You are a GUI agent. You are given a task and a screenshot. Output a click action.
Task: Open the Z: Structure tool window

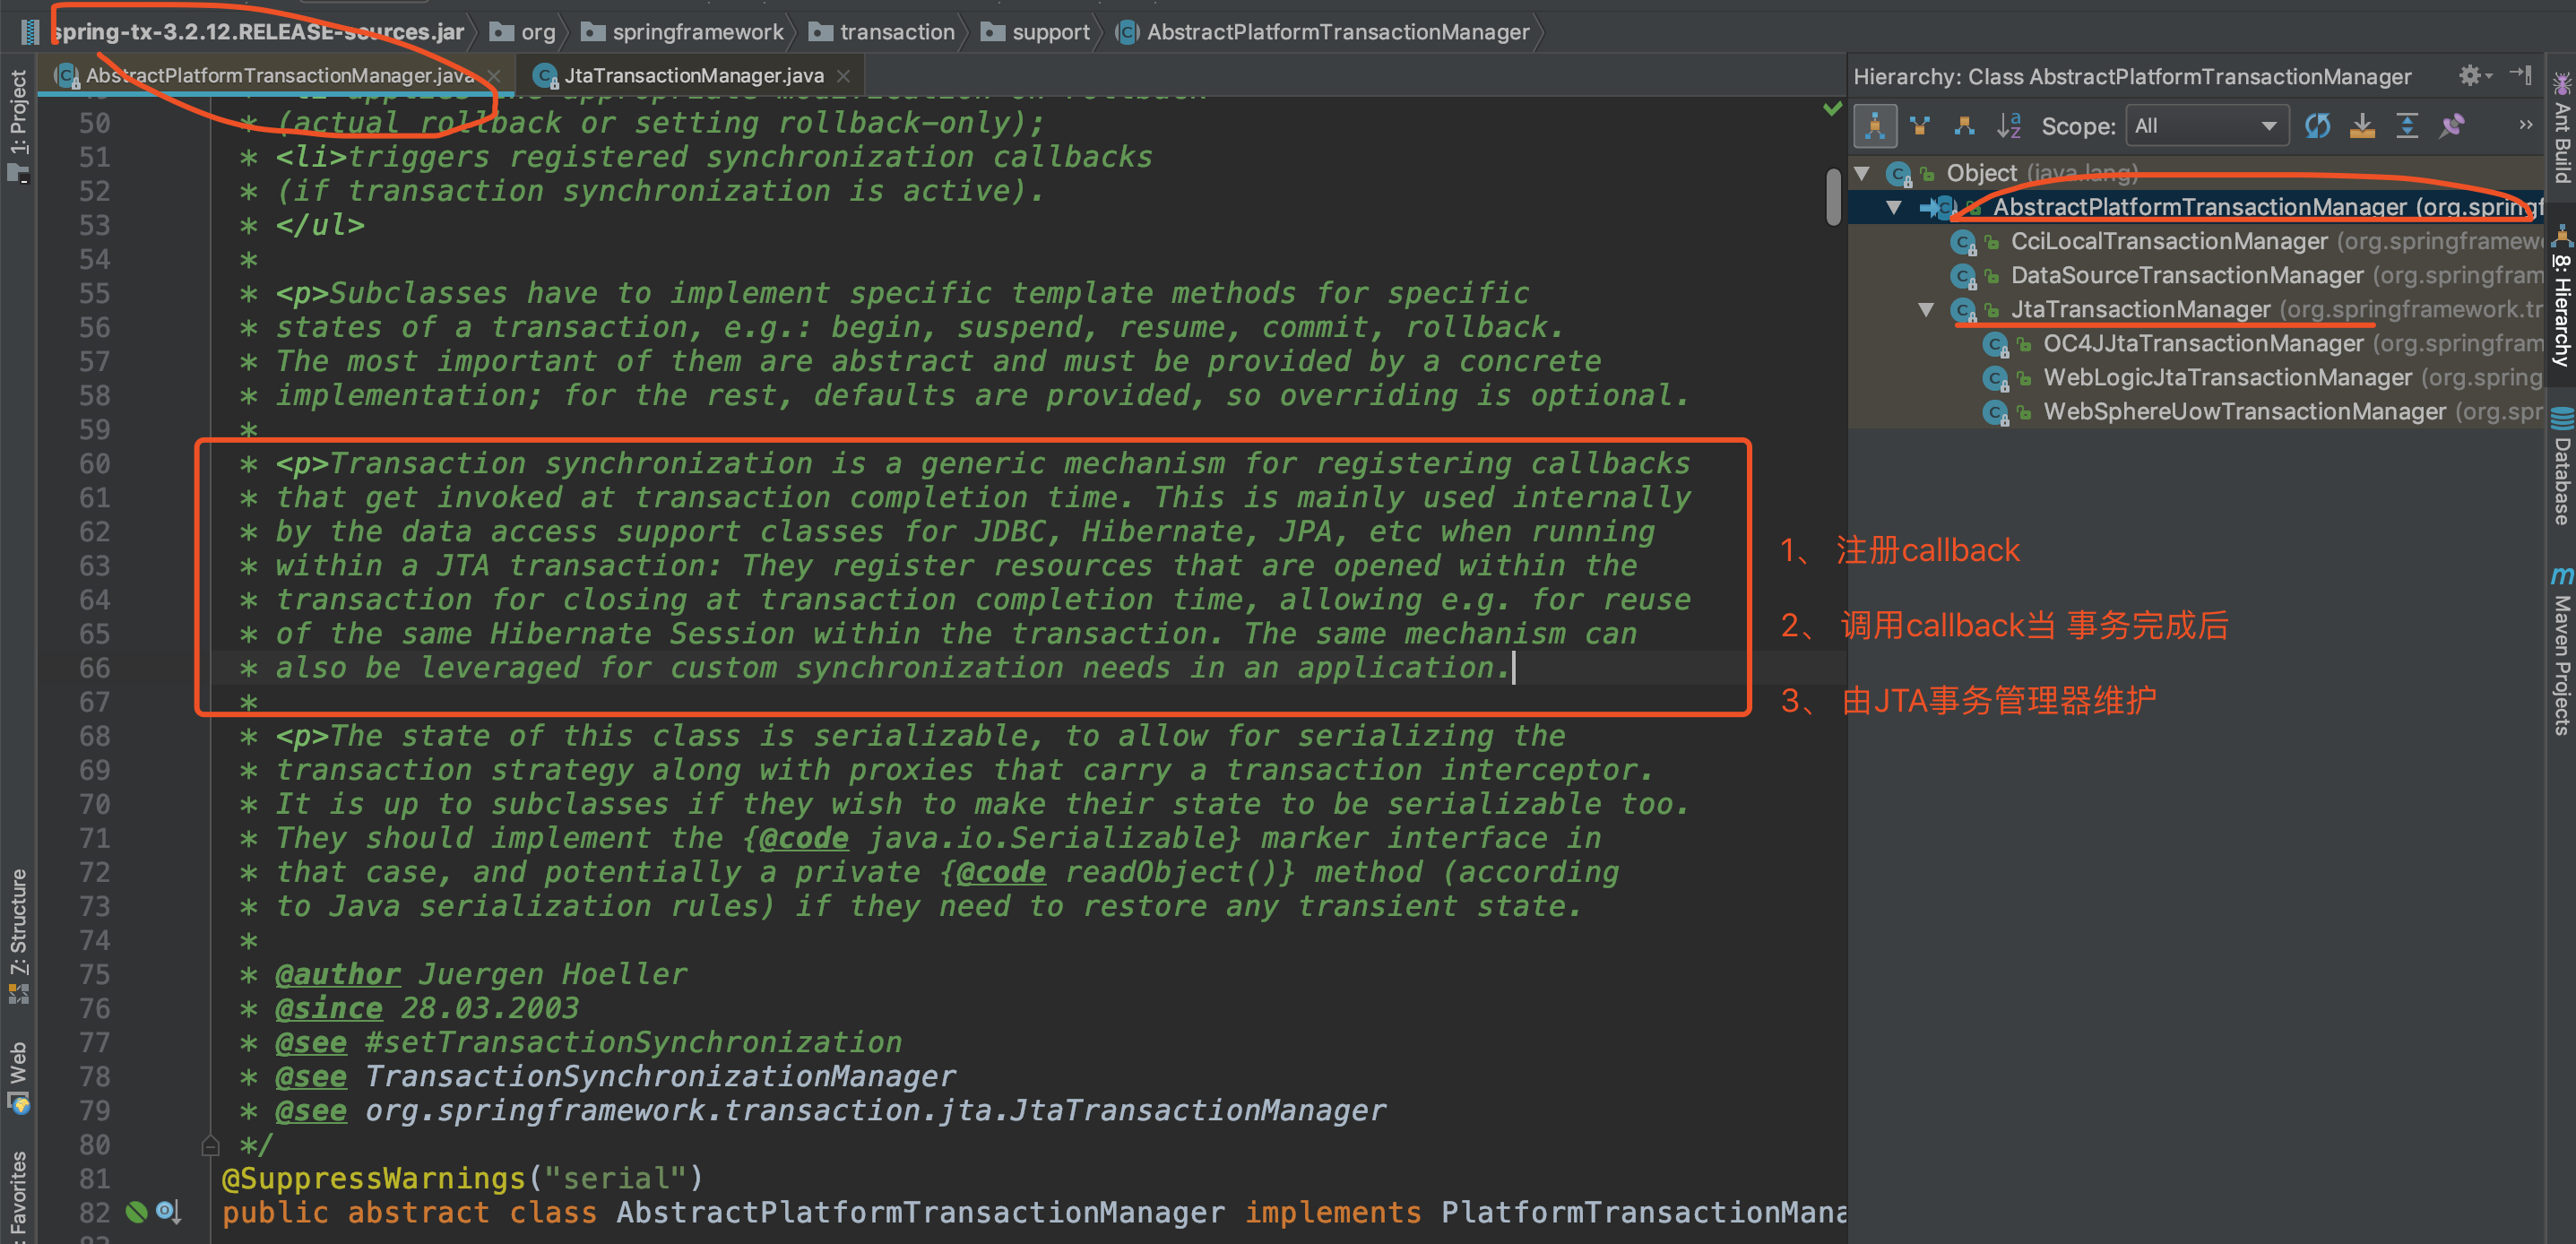click(18, 935)
